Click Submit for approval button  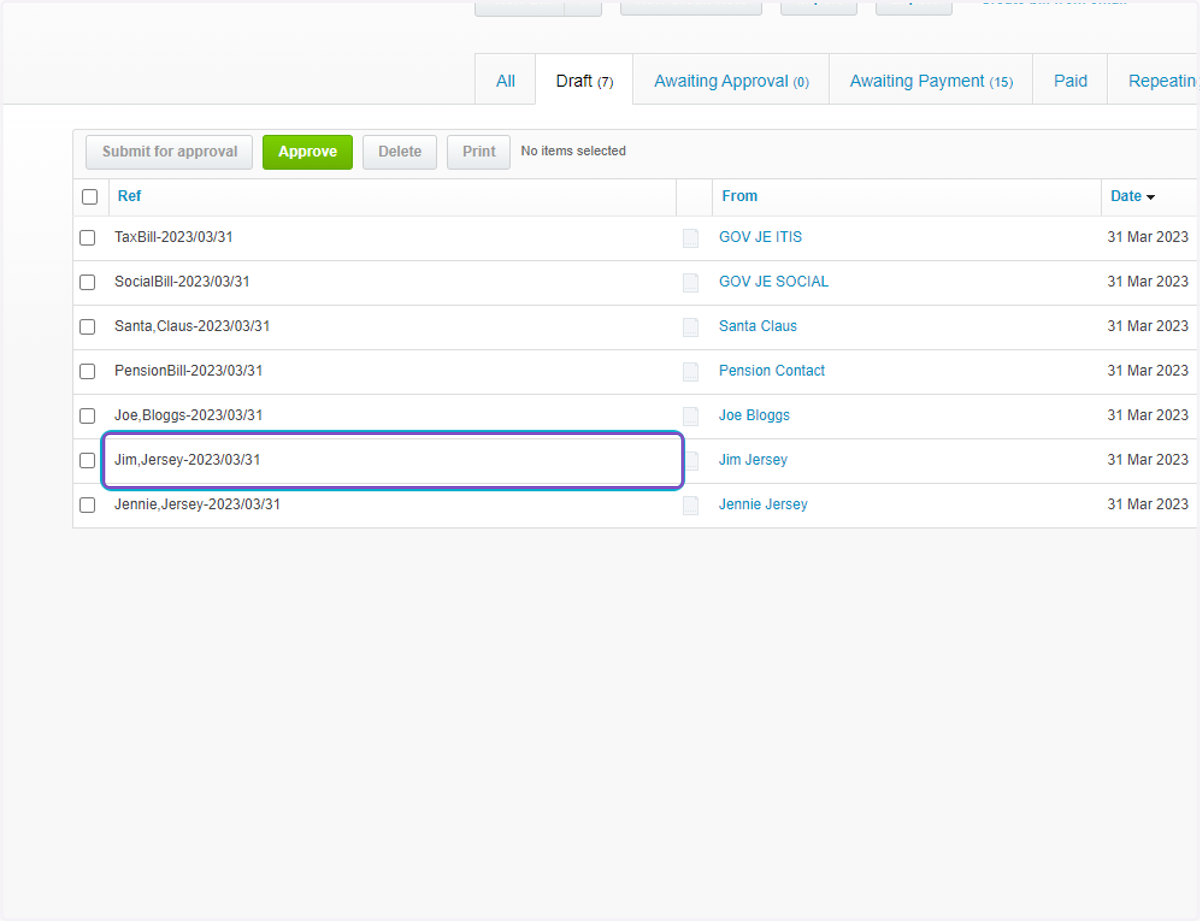(170, 152)
